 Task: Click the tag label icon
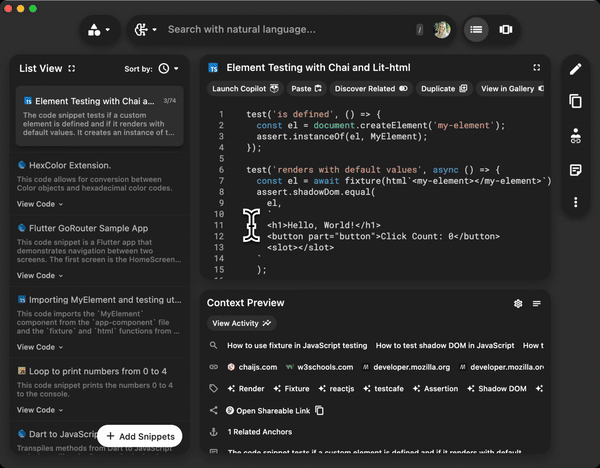click(214, 388)
